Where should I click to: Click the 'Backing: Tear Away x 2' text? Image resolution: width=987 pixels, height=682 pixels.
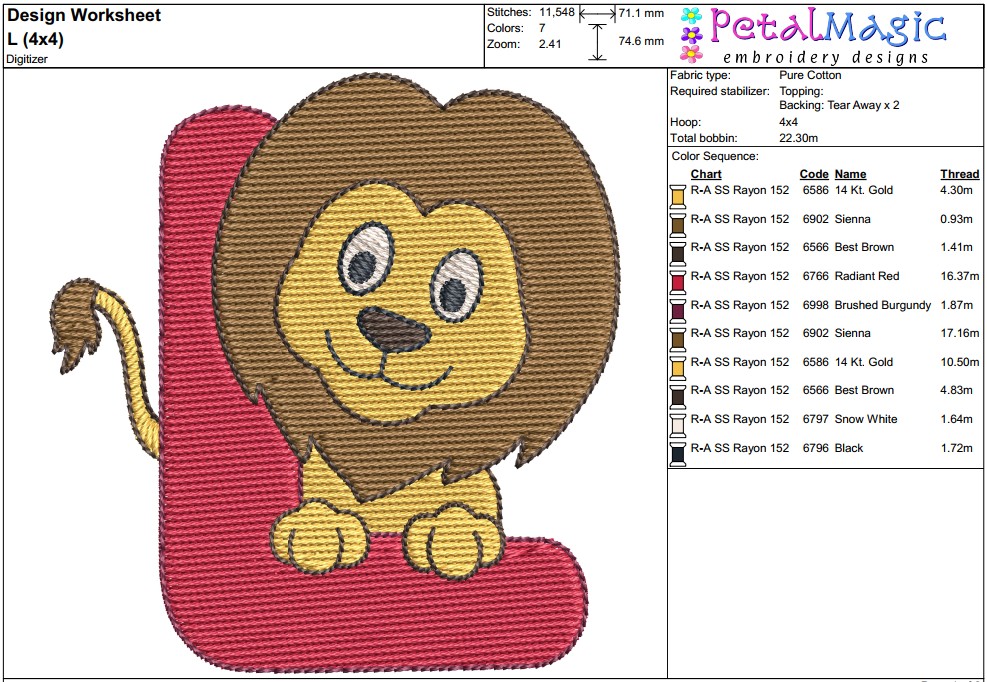click(x=839, y=105)
